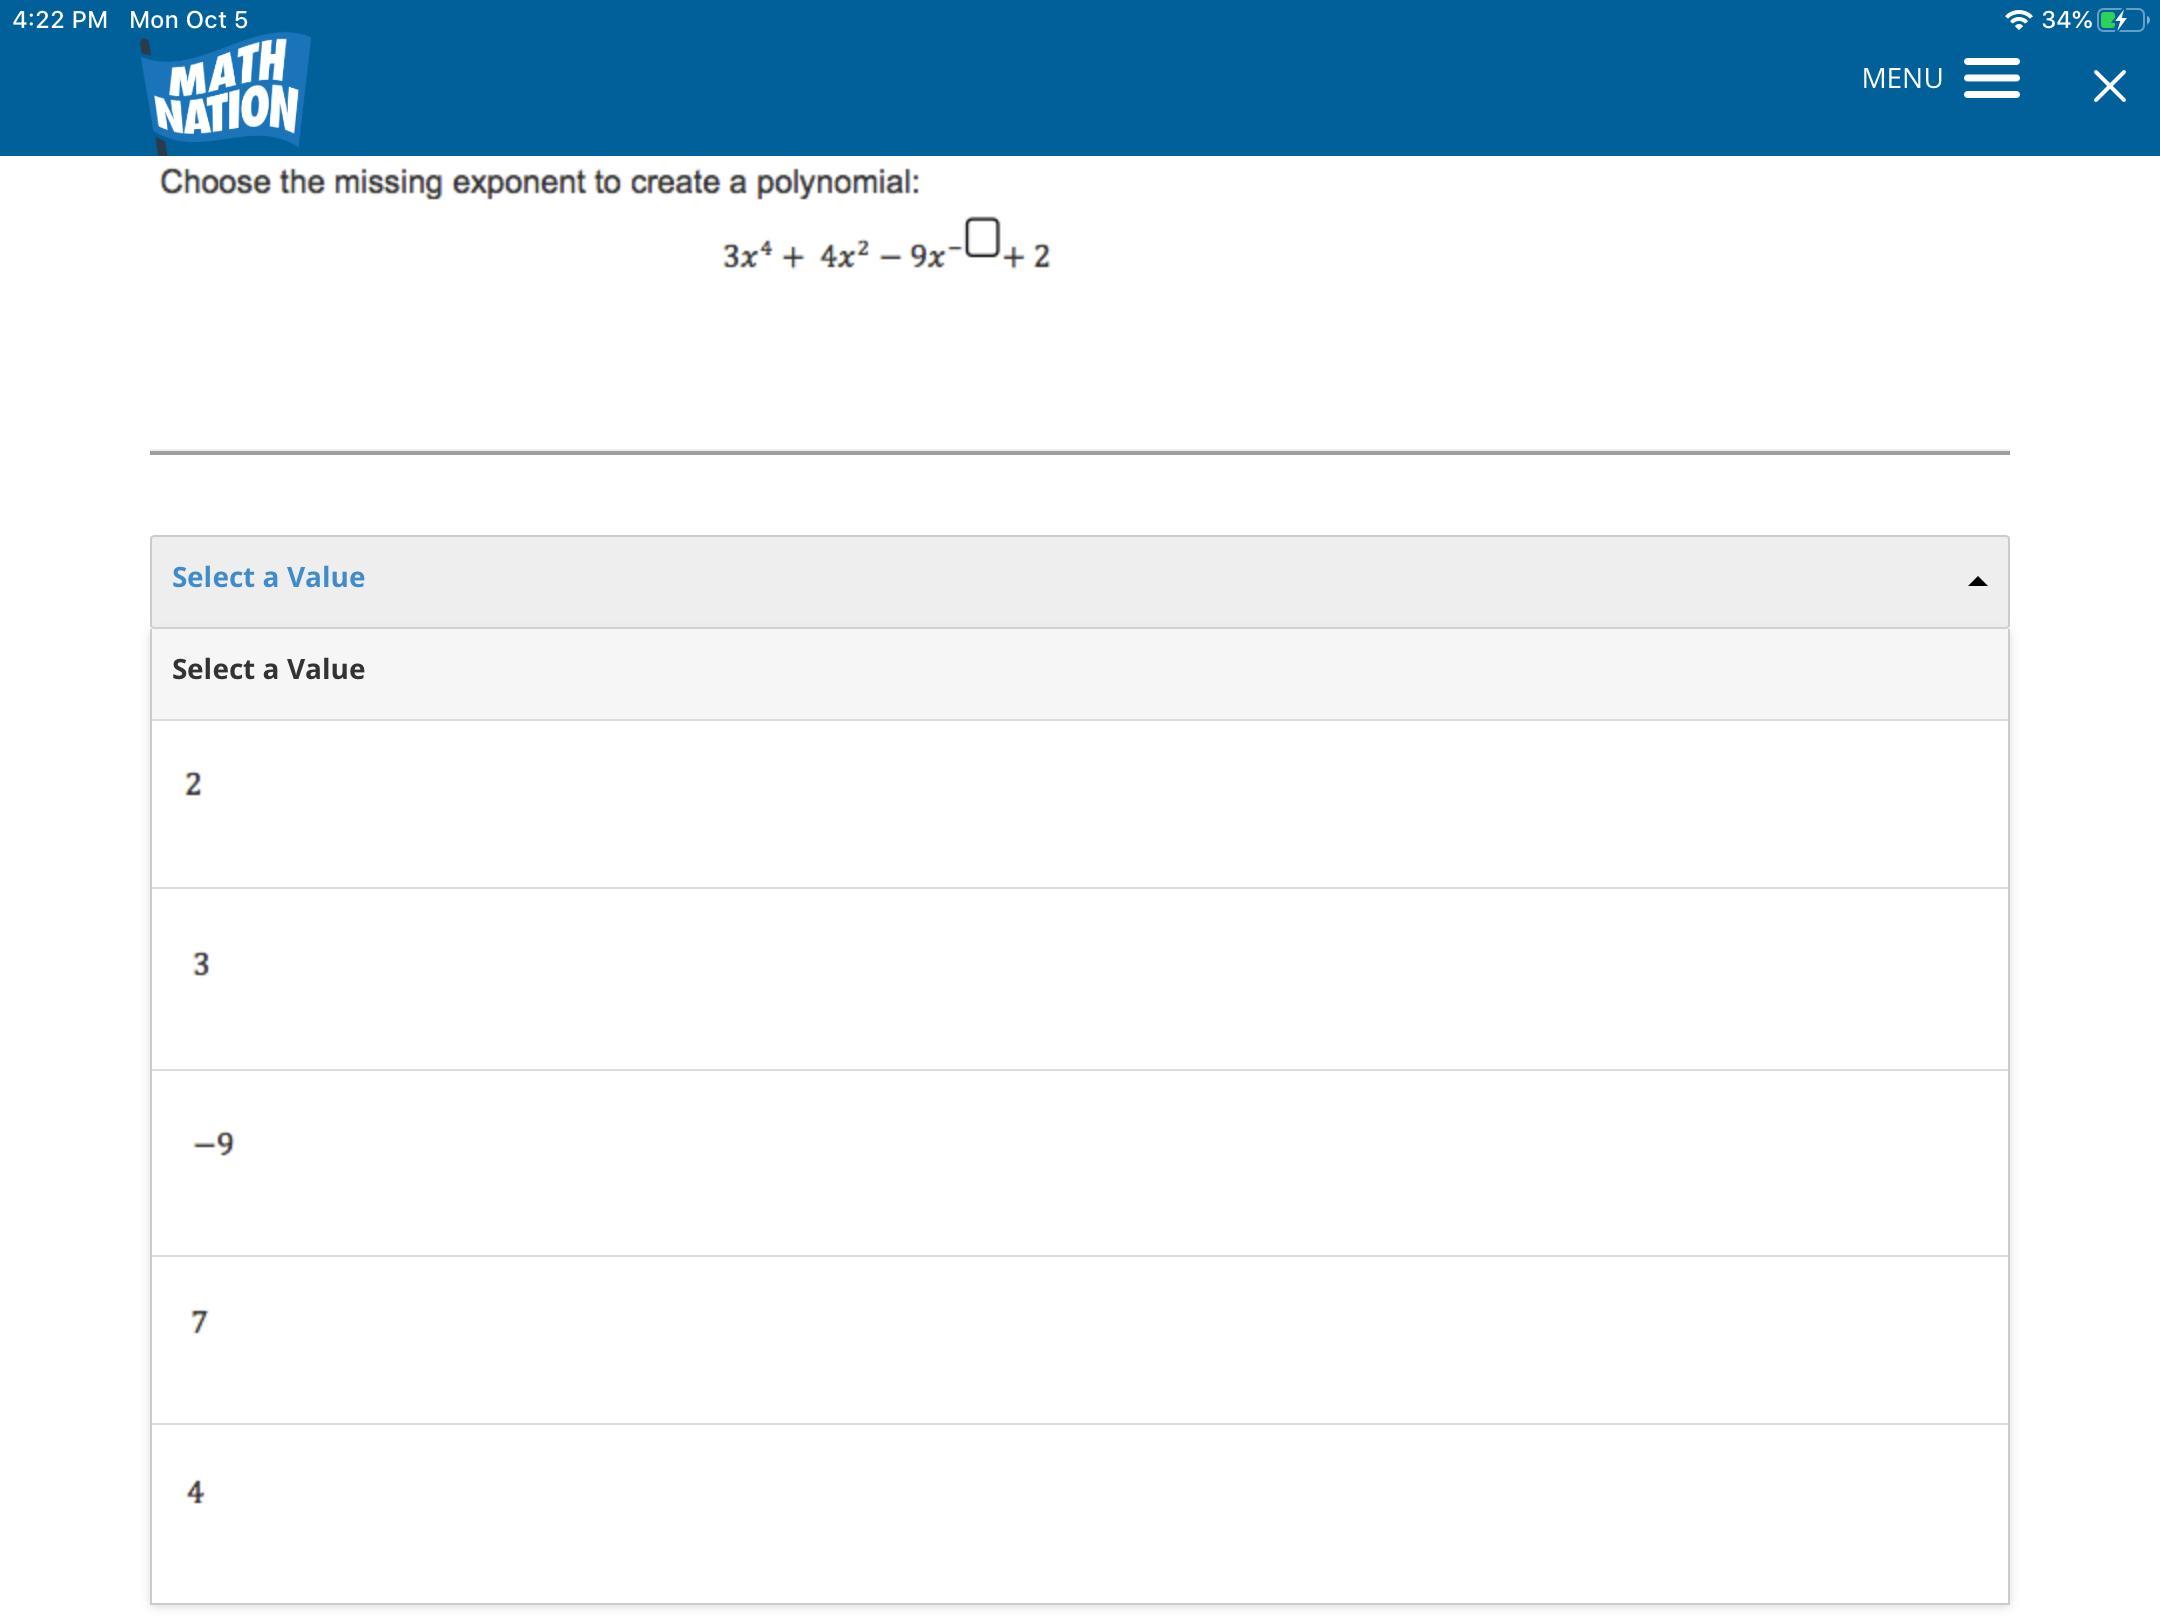Open the hamburger menu icon

tap(1991, 78)
